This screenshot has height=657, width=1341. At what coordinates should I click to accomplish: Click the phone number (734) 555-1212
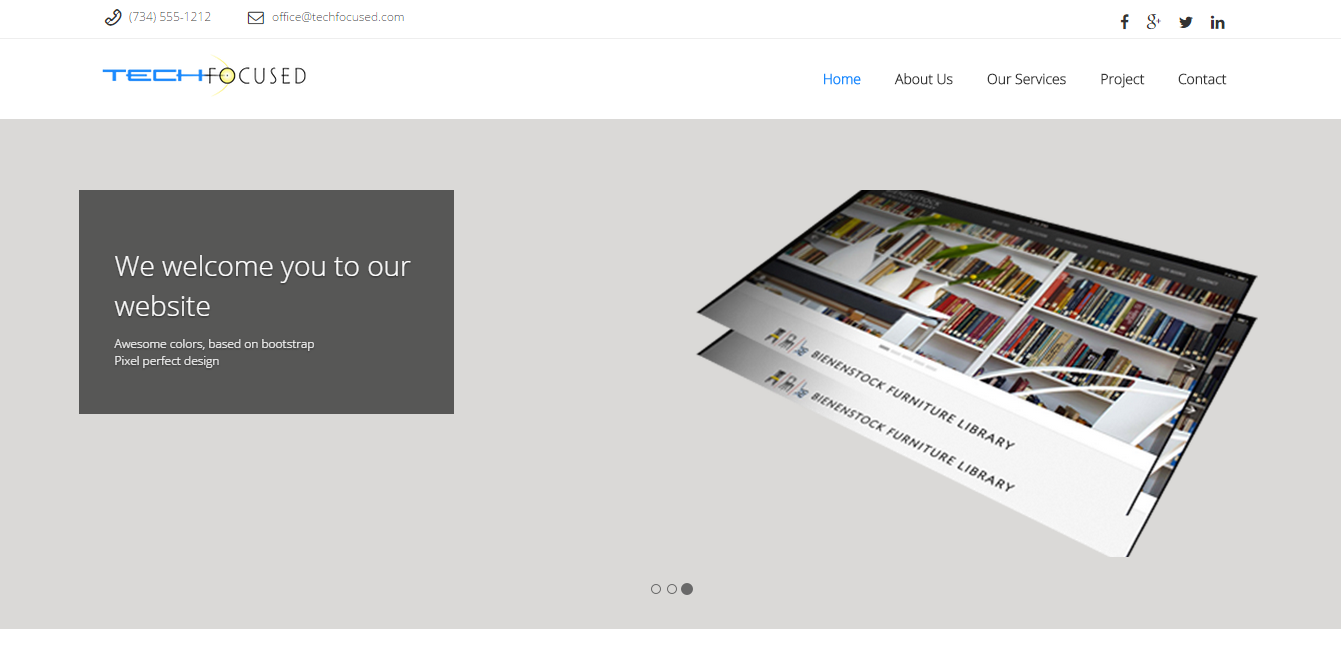pyautogui.click(x=170, y=17)
